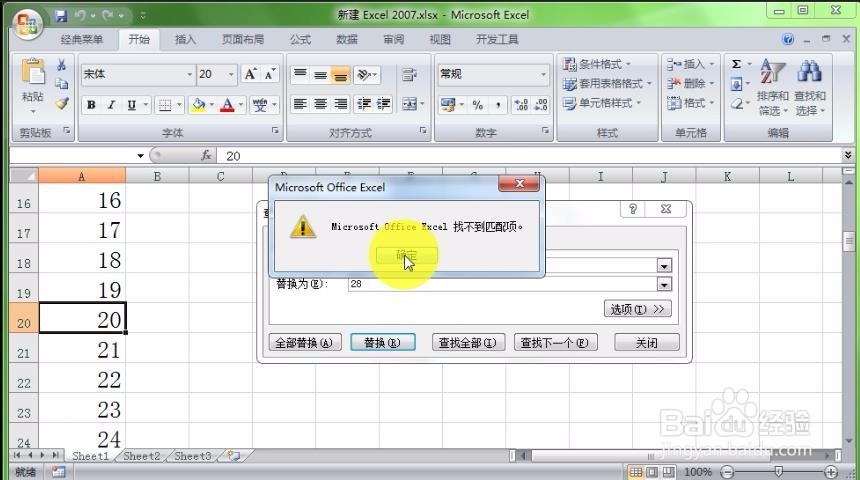Viewport: 860px width, 480px height.
Task: Open the Office button menu
Action: click(27, 24)
